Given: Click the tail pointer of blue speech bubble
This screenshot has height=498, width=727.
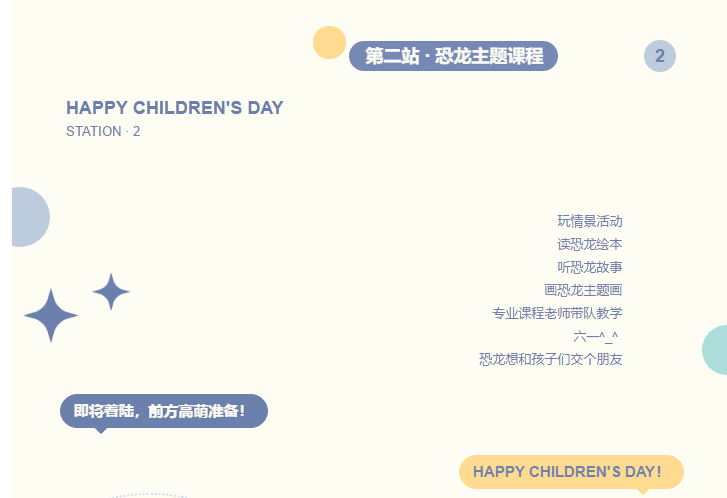Looking at the screenshot, I should 101,431.
